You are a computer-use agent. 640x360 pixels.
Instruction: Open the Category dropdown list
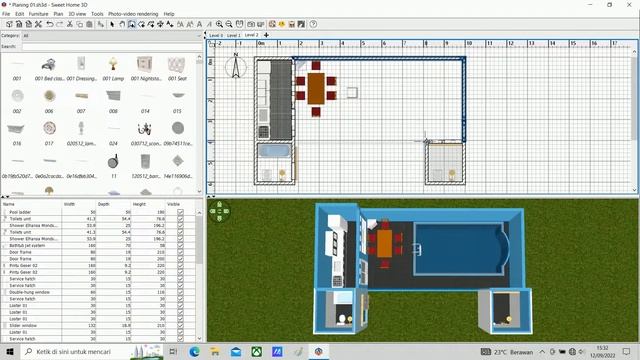pyautogui.click(x=112, y=36)
